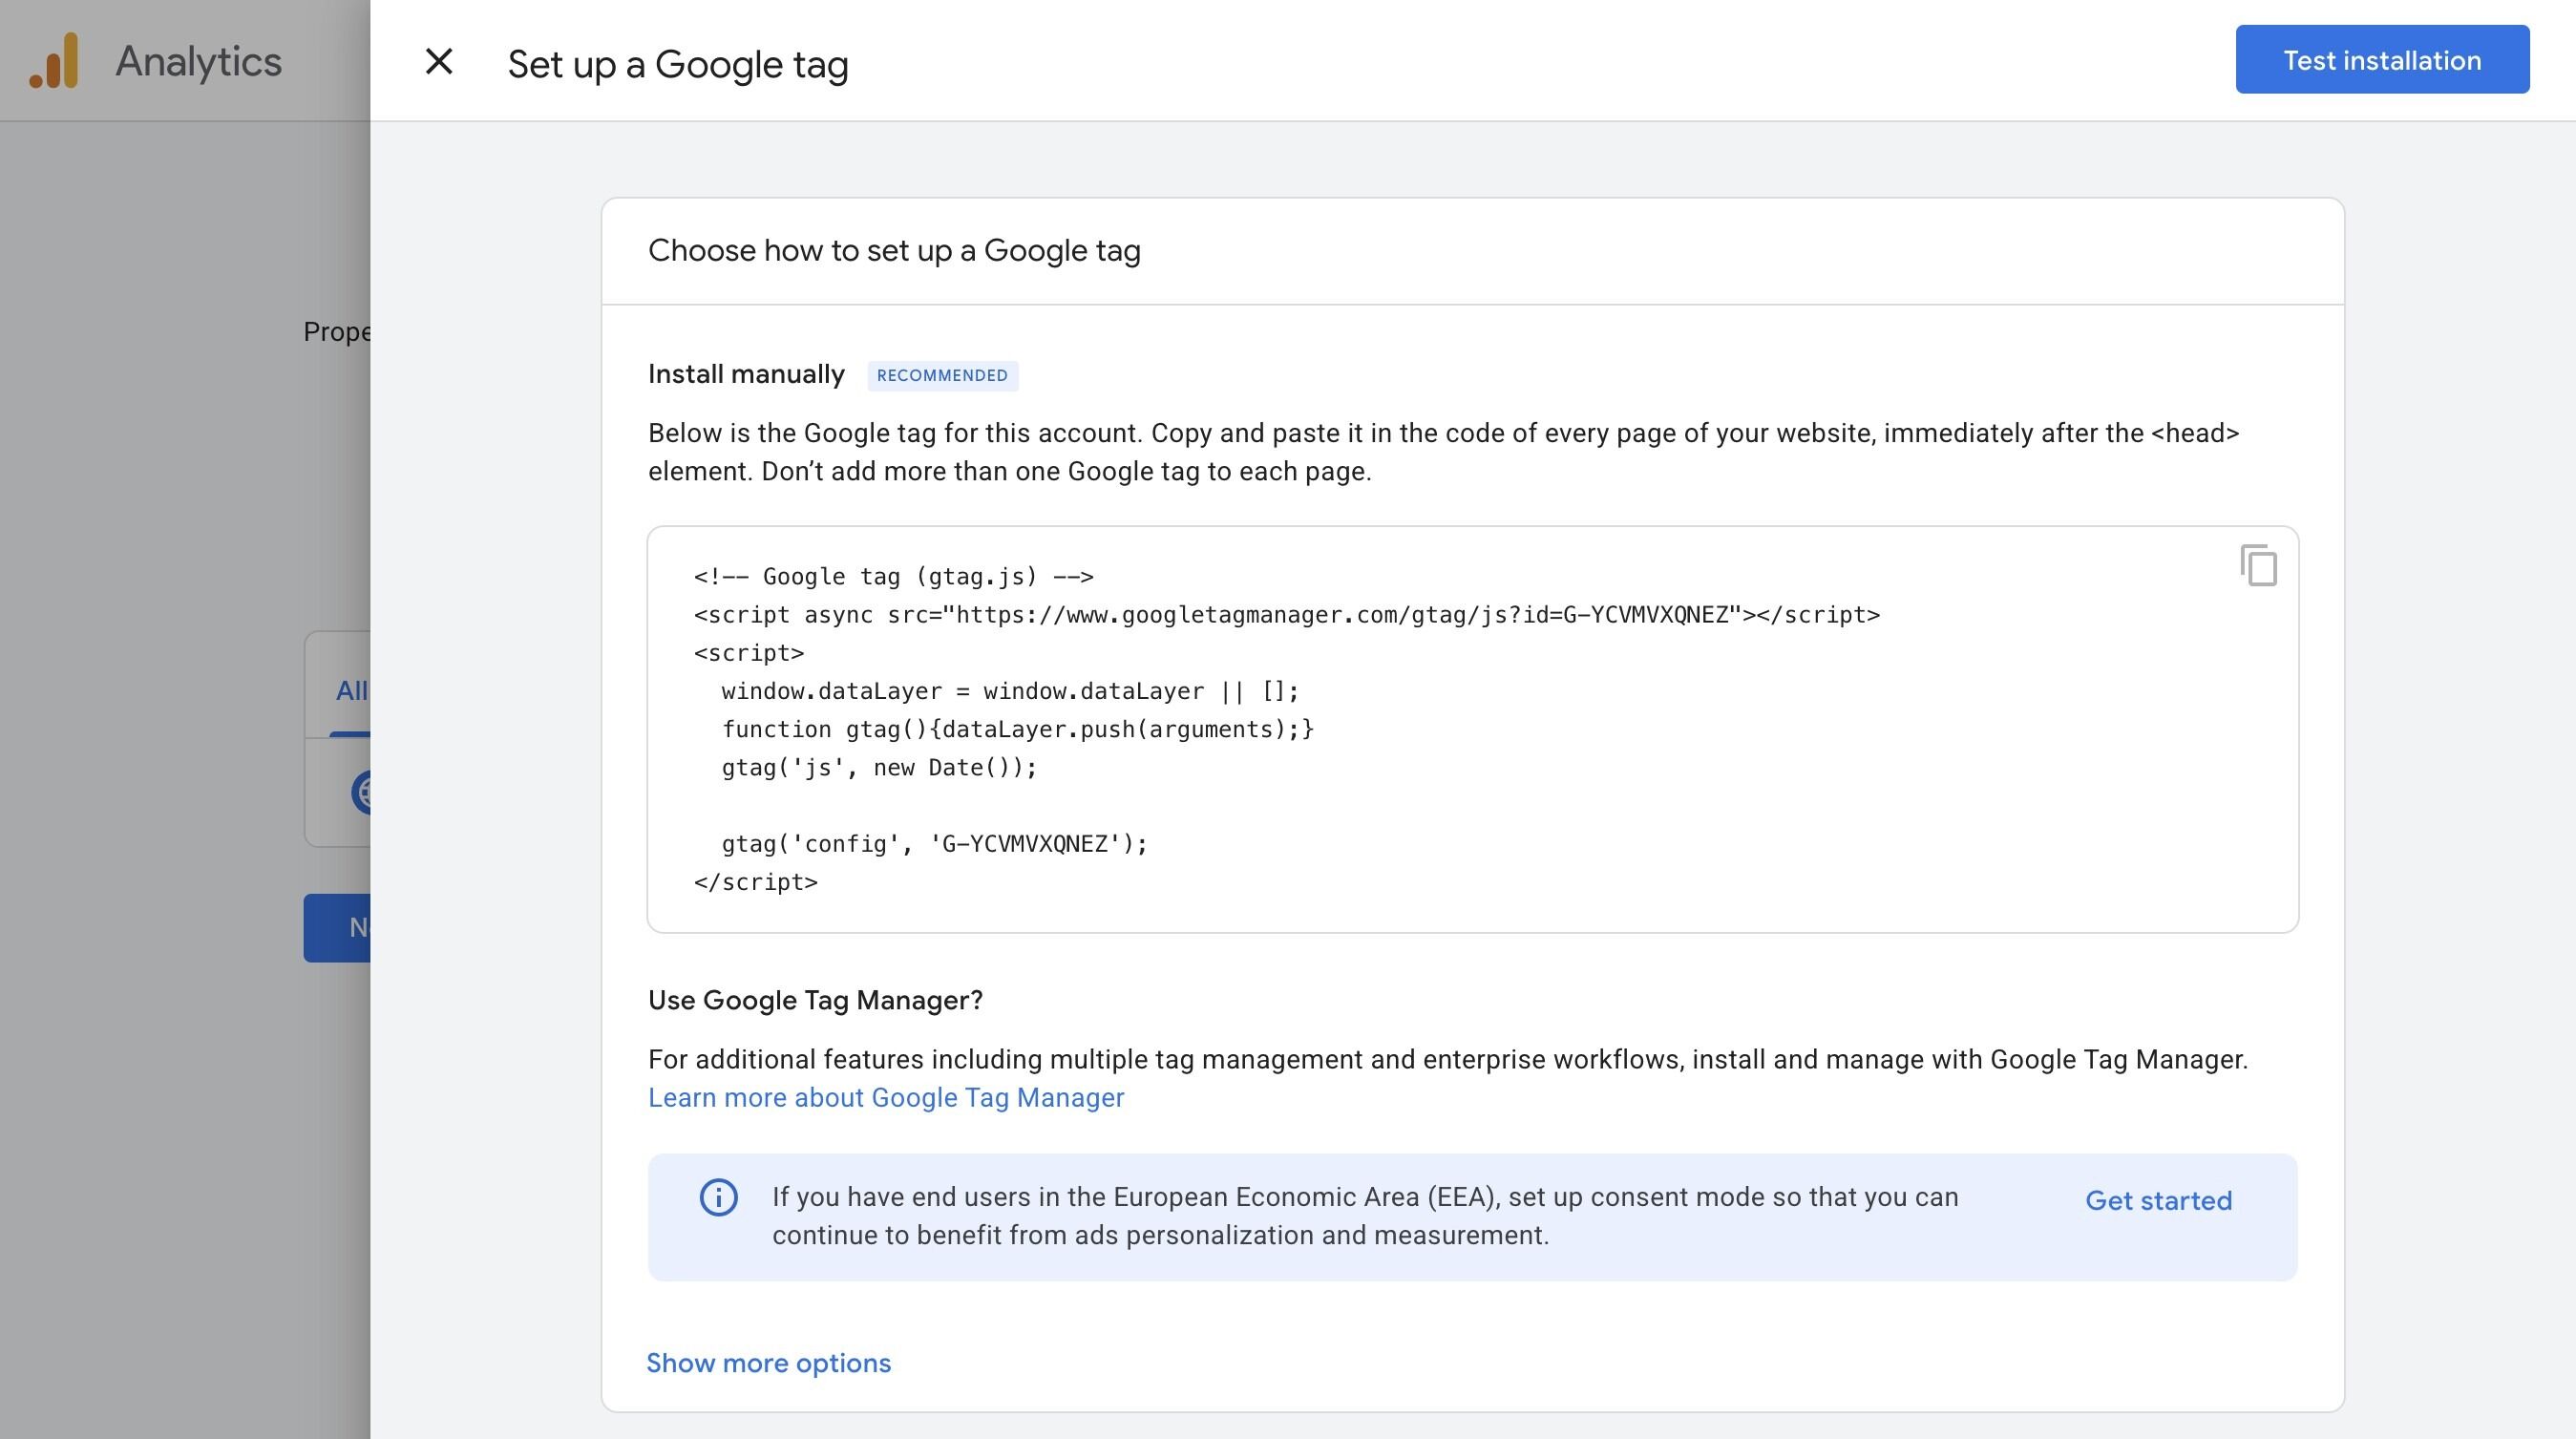This screenshot has width=2576, height=1439.
Task: Click Choose how to set up heading
Action: pos(893,250)
